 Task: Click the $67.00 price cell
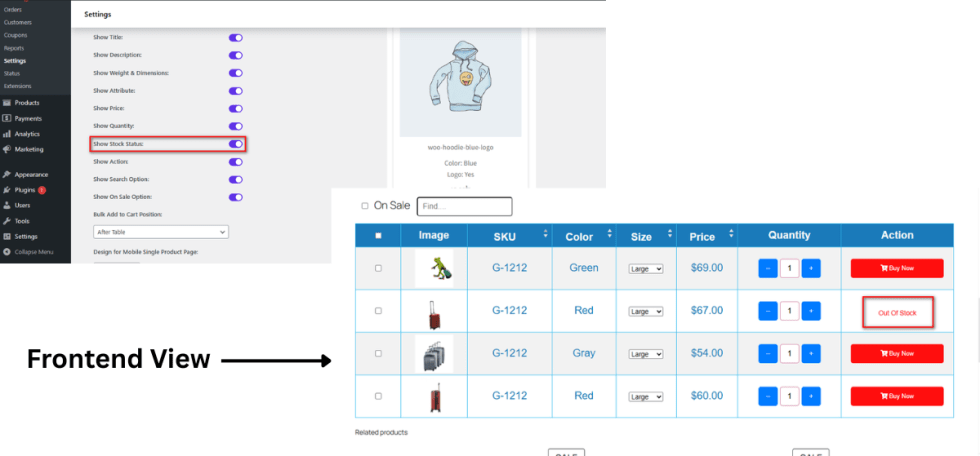tap(707, 310)
